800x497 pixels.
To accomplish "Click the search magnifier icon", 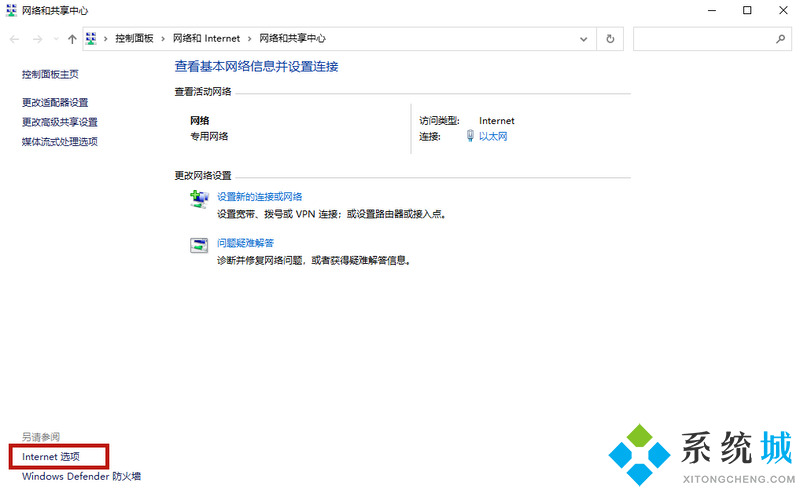I will pyautogui.click(x=781, y=39).
